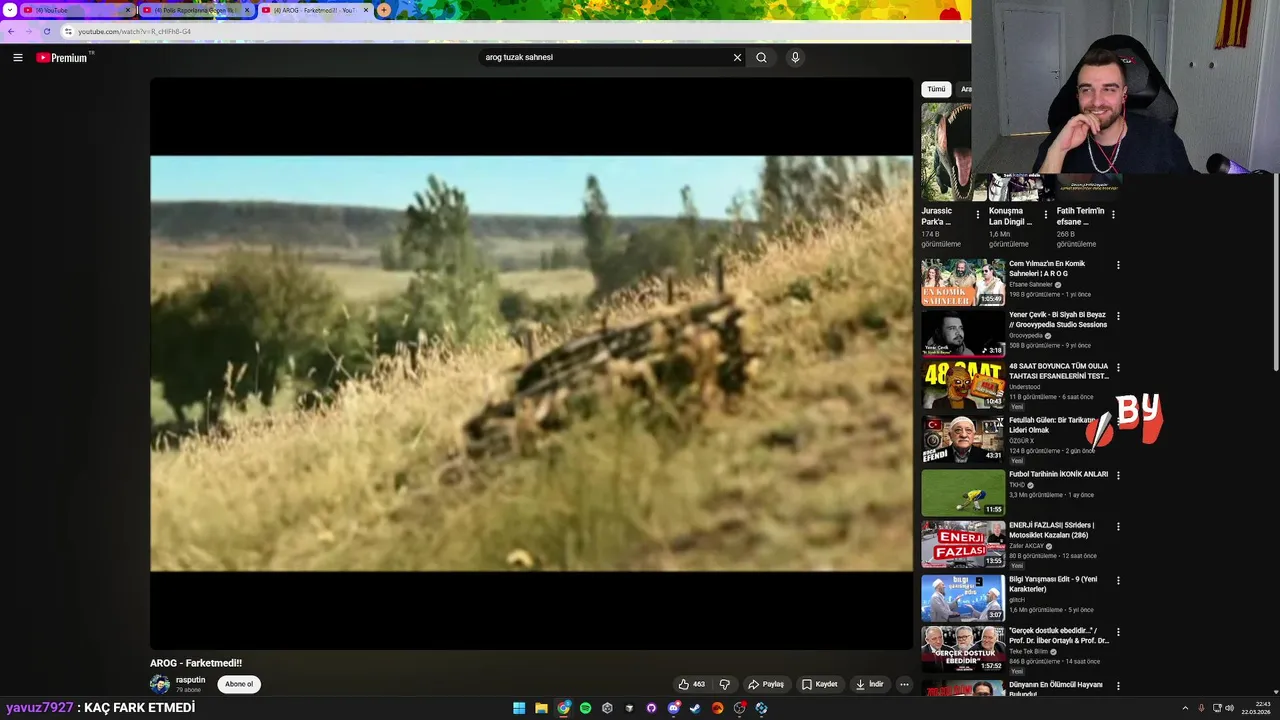This screenshot has height=720, width=1280.
Task: Open options for 'Gerçek dostluk ebedidir' video
Action: coord(1118,632)
